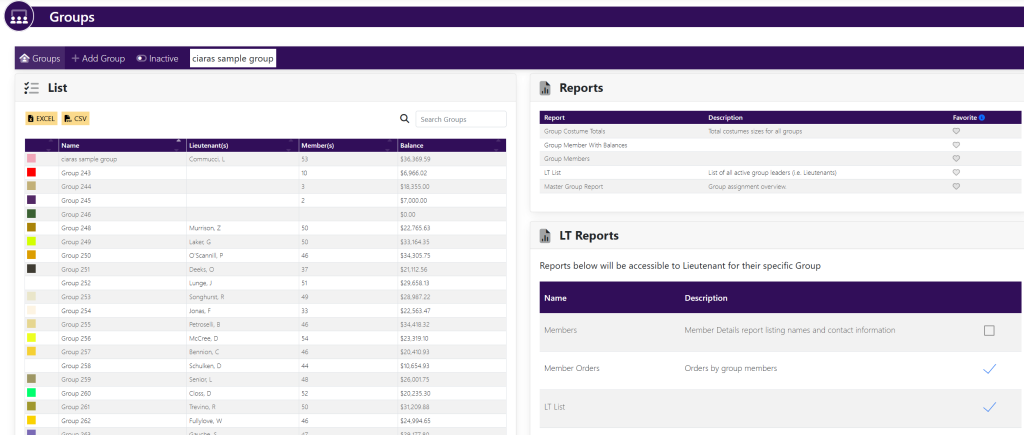This screenshot has width=1024, height=435.
Task: Click the List panel checklist icon
Action: 31,88
